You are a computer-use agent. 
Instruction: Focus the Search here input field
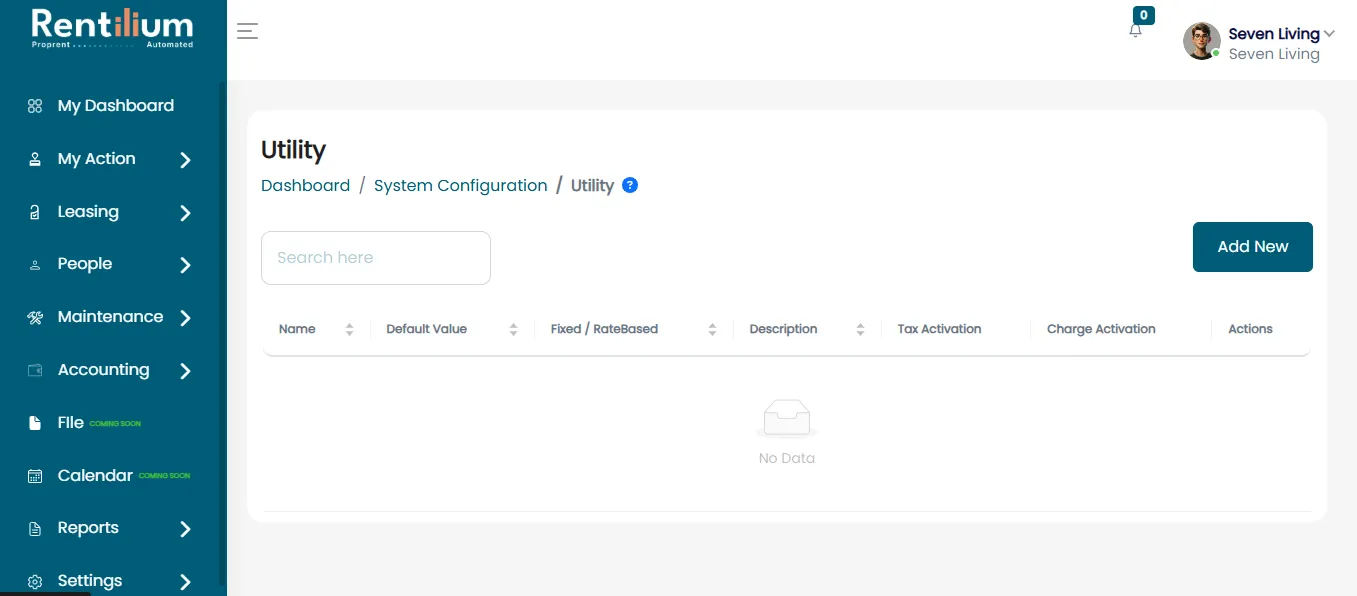pyautogui.click(x=376, y=258)
